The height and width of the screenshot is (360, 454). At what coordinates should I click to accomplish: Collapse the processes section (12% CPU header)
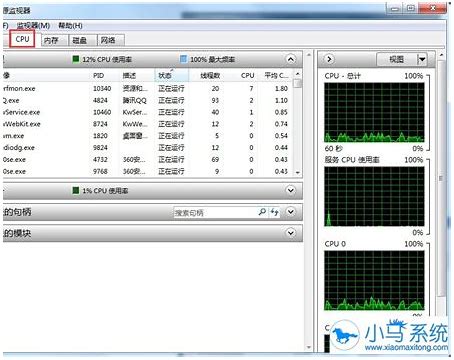coord(291,59)
